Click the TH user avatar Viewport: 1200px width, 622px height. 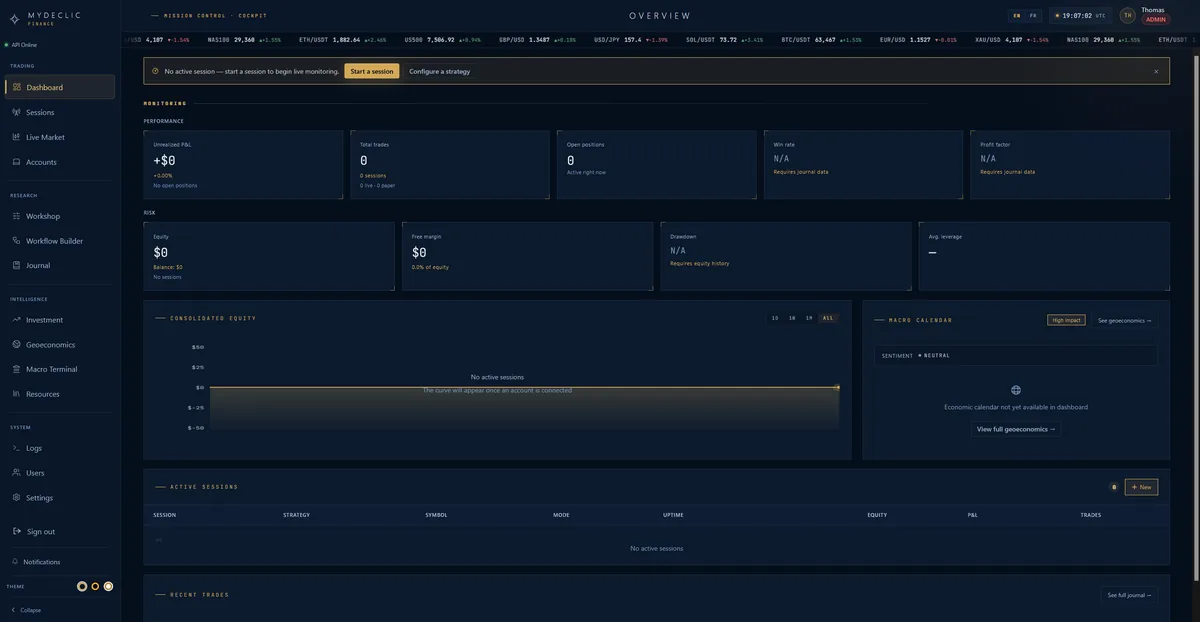pyautogui.click(x=1127, y=15)
